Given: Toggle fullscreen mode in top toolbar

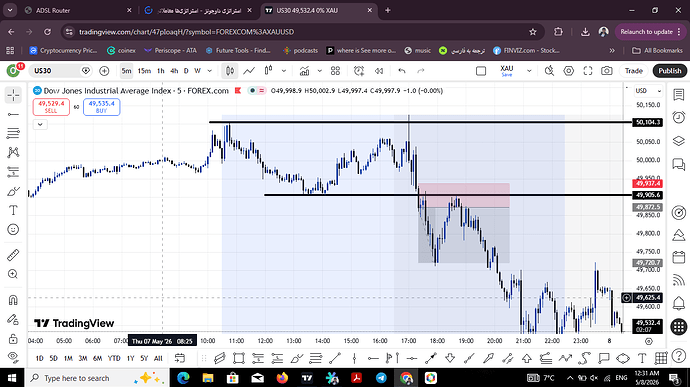Looking at the screenshot, I should coord(588,71).
